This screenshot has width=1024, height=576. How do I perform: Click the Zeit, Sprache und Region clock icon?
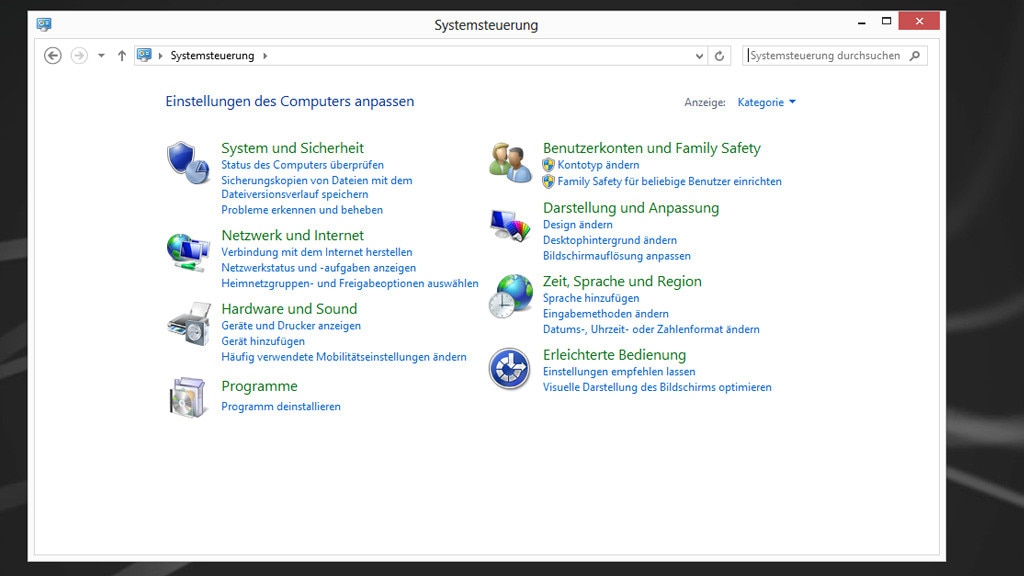coord(508,298)
